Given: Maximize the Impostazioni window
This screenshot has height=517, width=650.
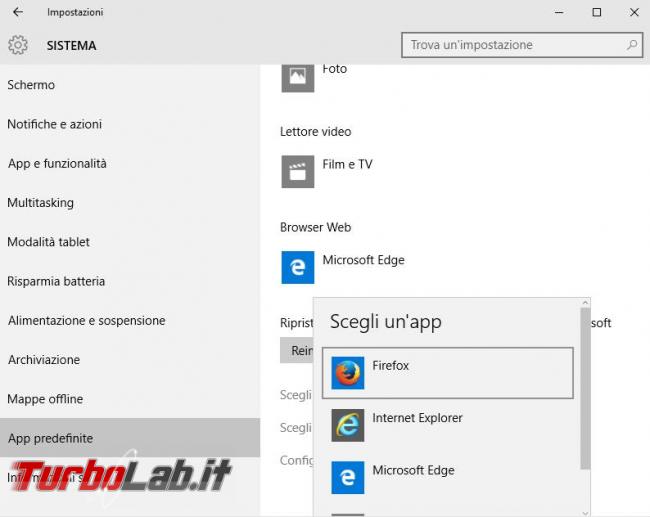Looking at the screenshot, I should tap(597, 12).
